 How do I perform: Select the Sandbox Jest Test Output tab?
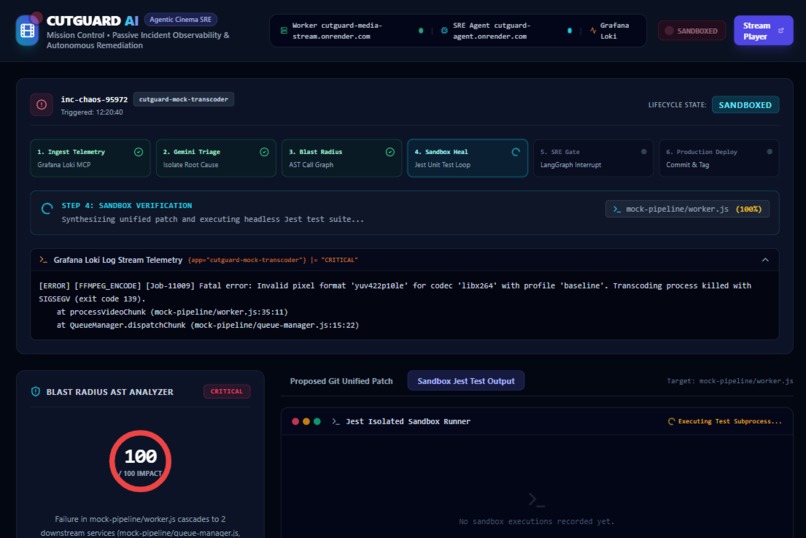coord(466,381)
